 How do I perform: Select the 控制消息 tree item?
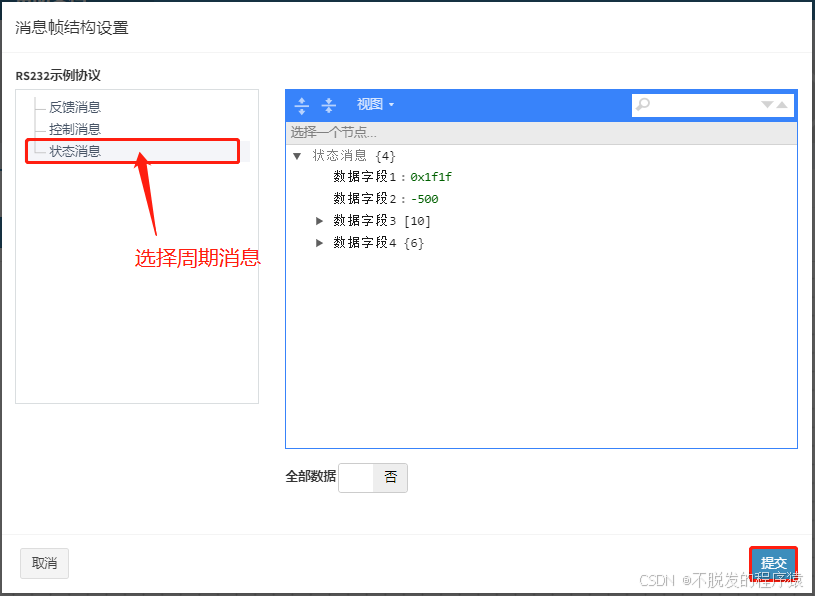tap(75, 129)
